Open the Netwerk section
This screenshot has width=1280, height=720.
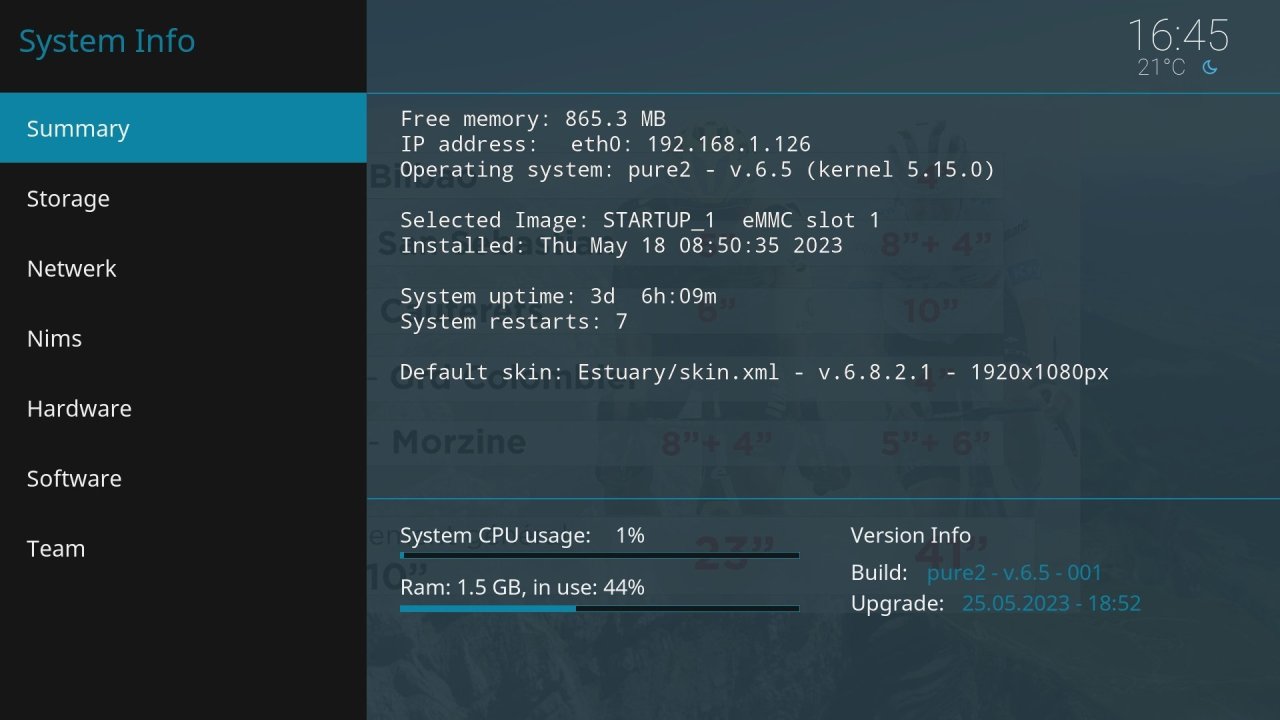183,268
